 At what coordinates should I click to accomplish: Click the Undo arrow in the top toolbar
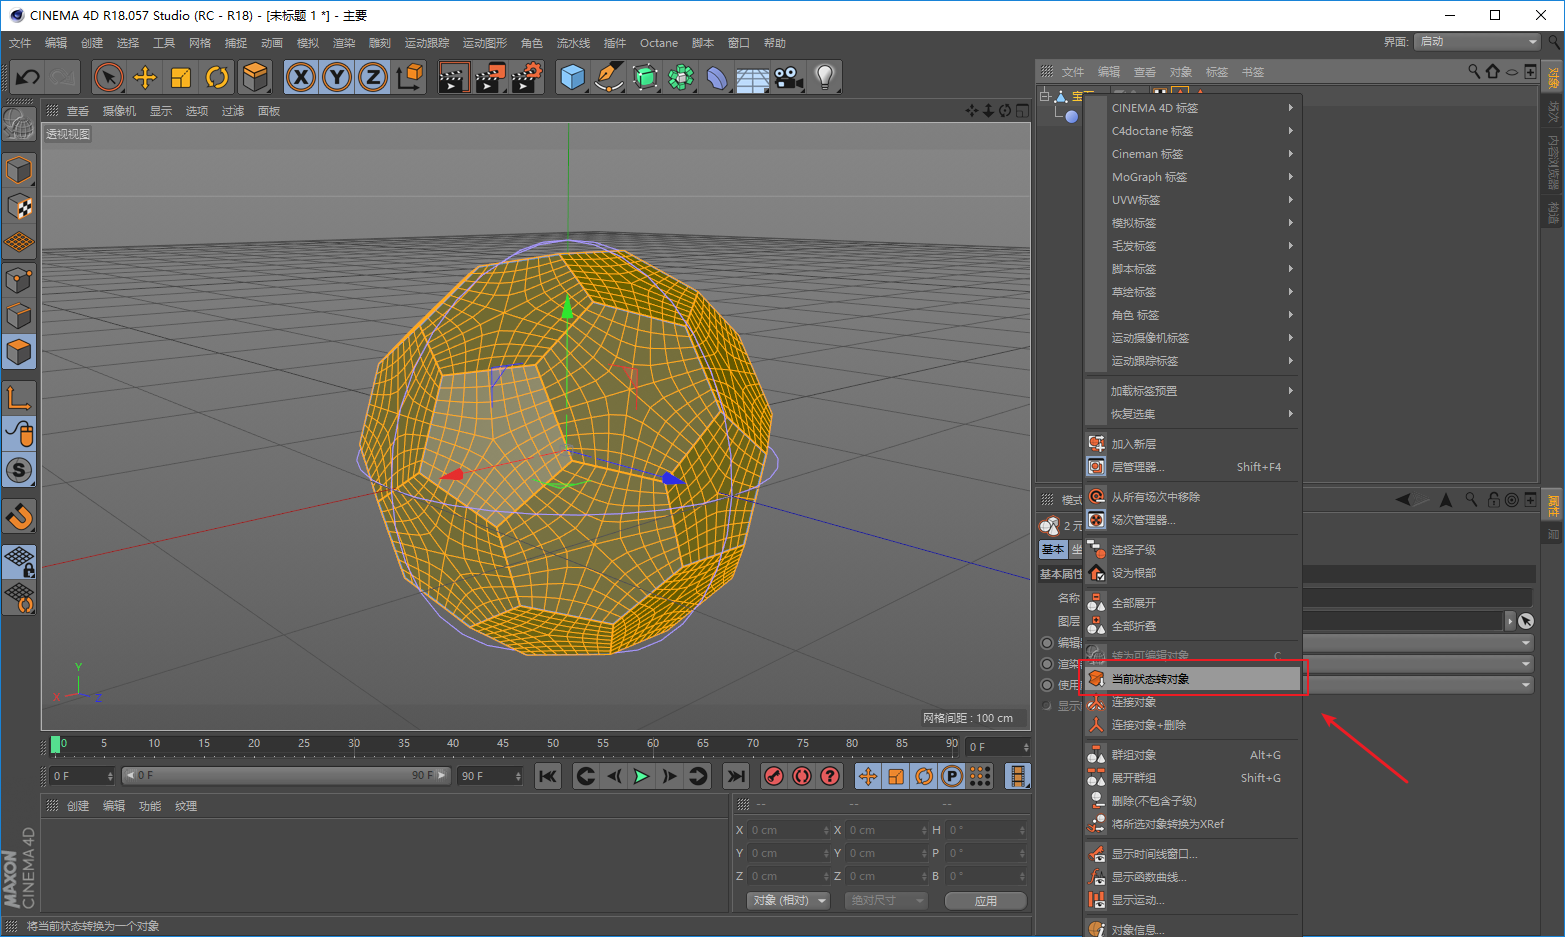(27, 77)
